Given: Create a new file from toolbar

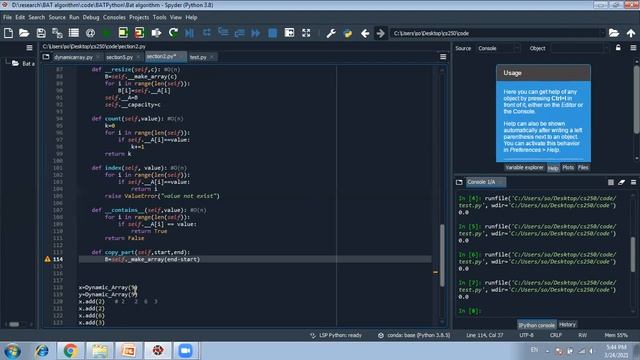Looking at the screenshot, I should (x=8, y=33).
